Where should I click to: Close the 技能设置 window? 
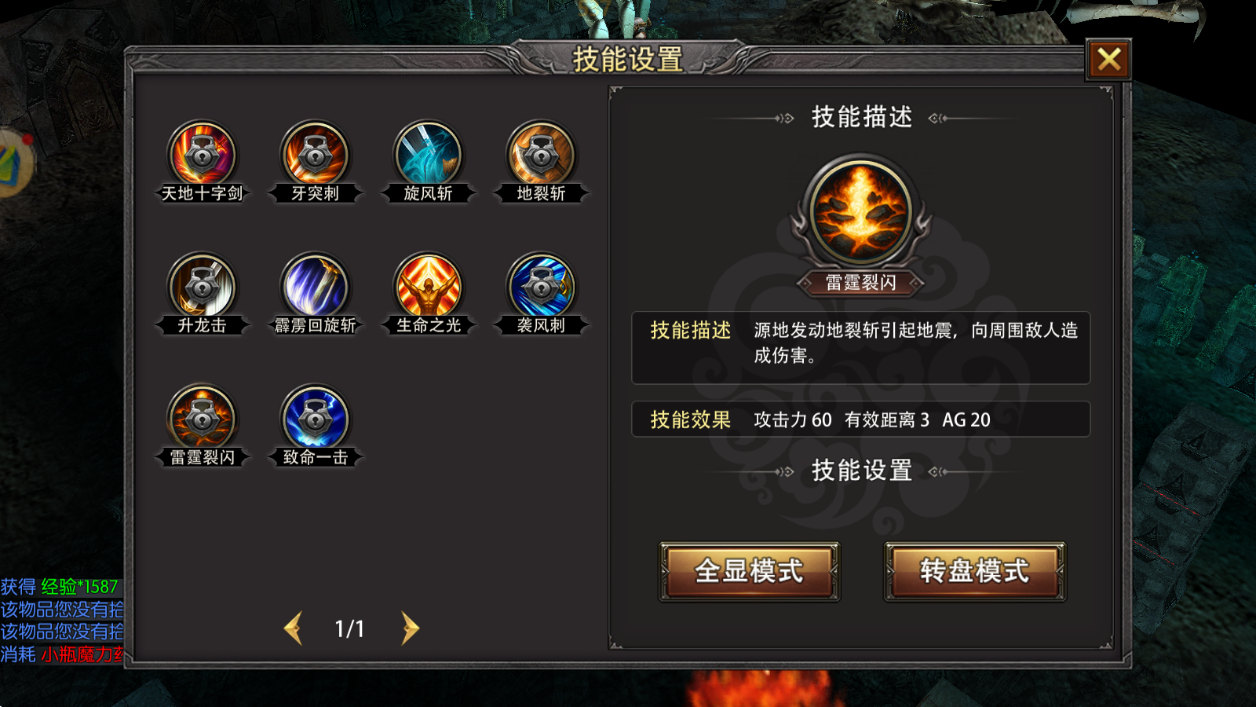[1108, 60]
